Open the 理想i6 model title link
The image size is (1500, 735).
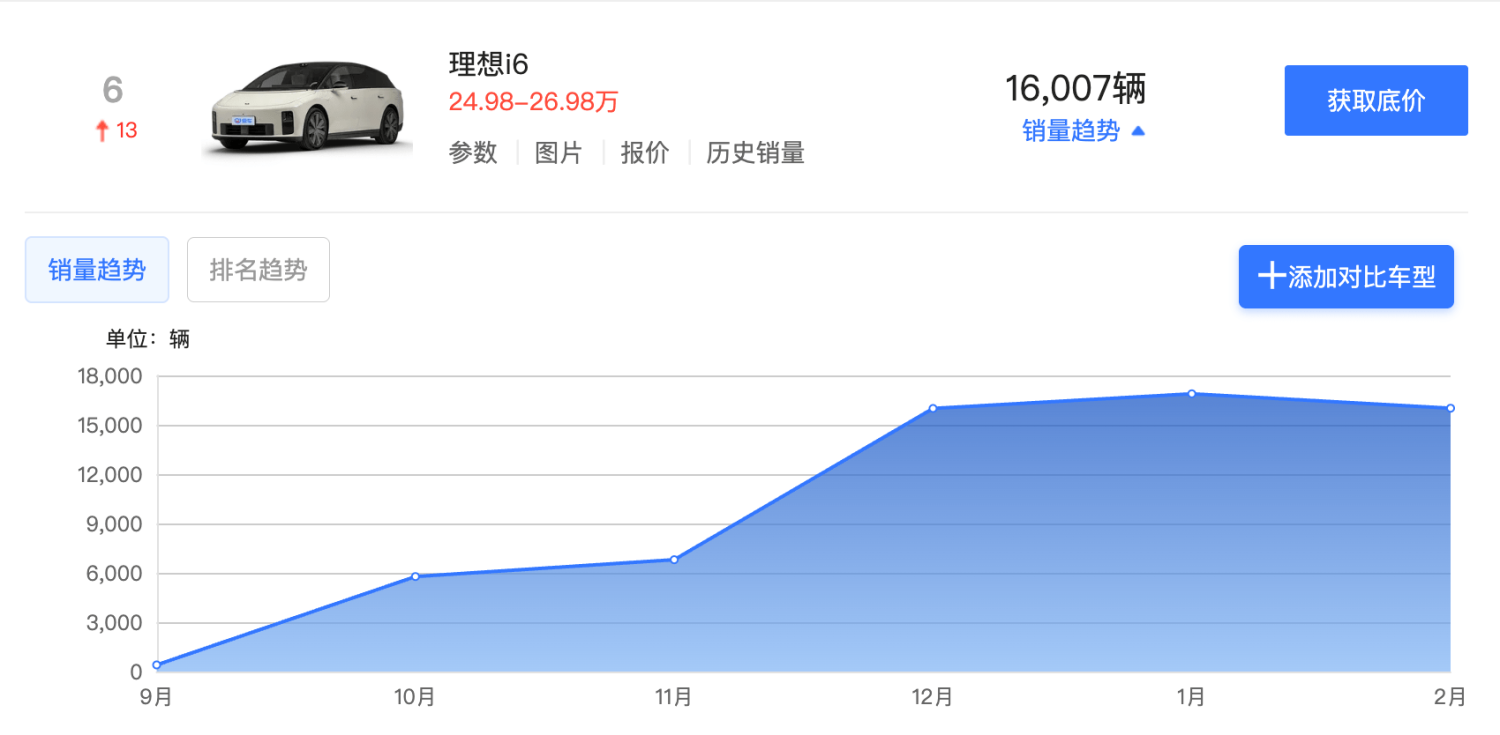(x=488, y=64)
